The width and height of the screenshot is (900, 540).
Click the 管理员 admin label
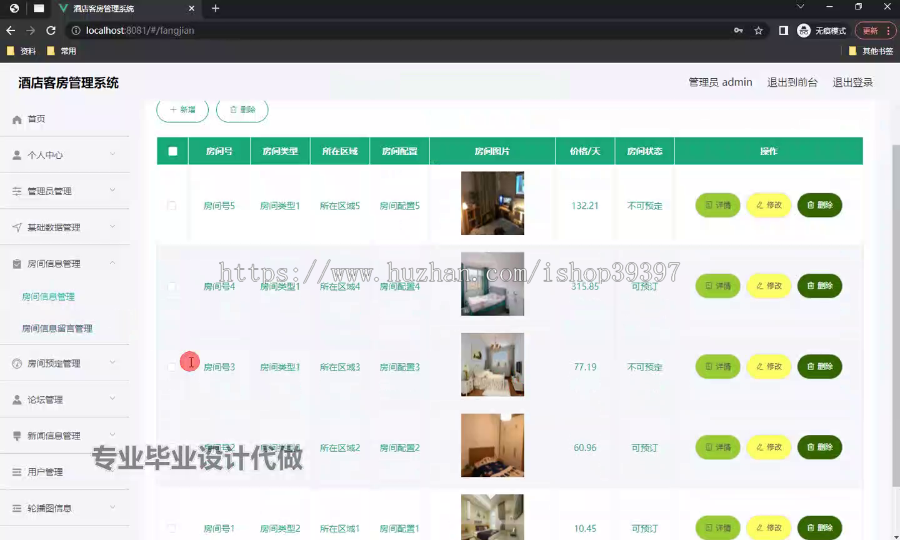720,83
